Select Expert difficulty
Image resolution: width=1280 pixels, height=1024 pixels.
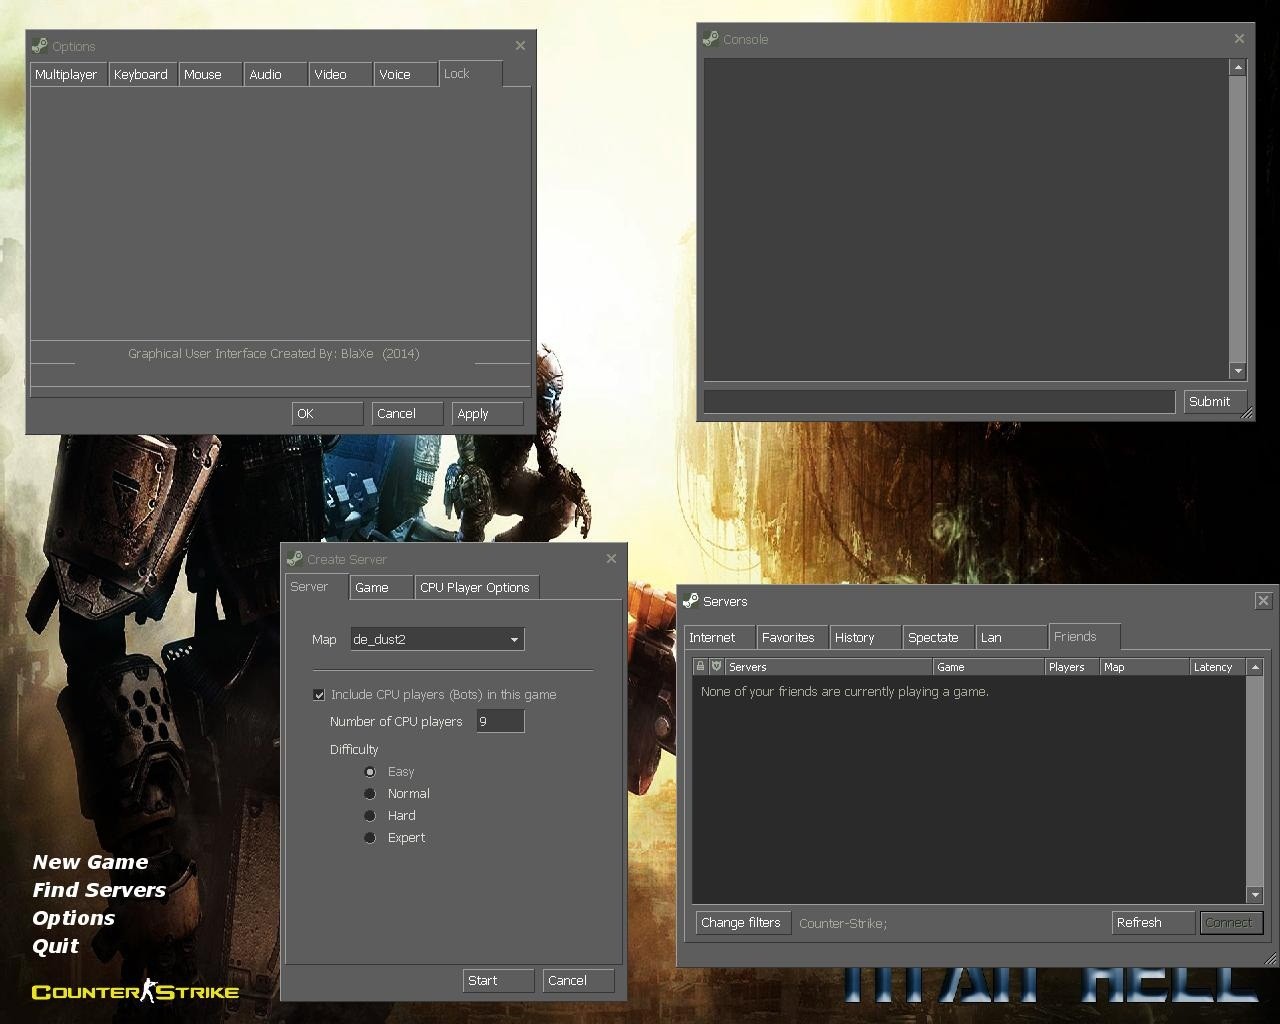[x=370, y=837]
